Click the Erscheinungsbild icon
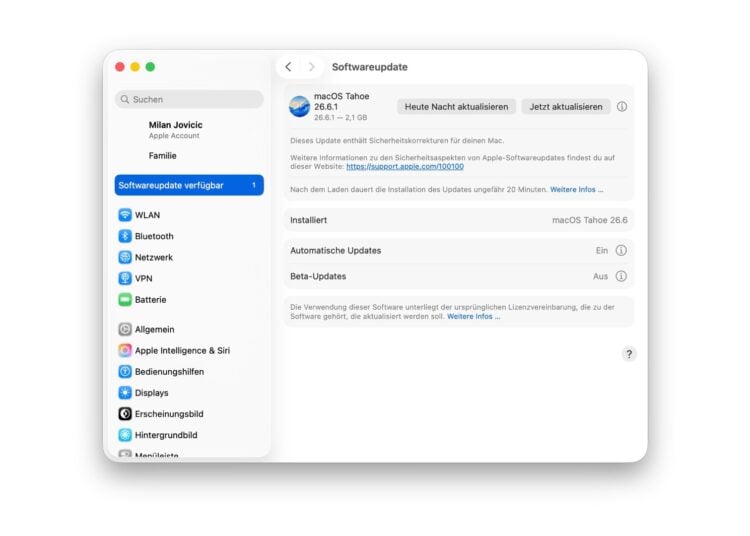This screenshot has height=536, width=750. pyautogui.click(x=125, y=414)
